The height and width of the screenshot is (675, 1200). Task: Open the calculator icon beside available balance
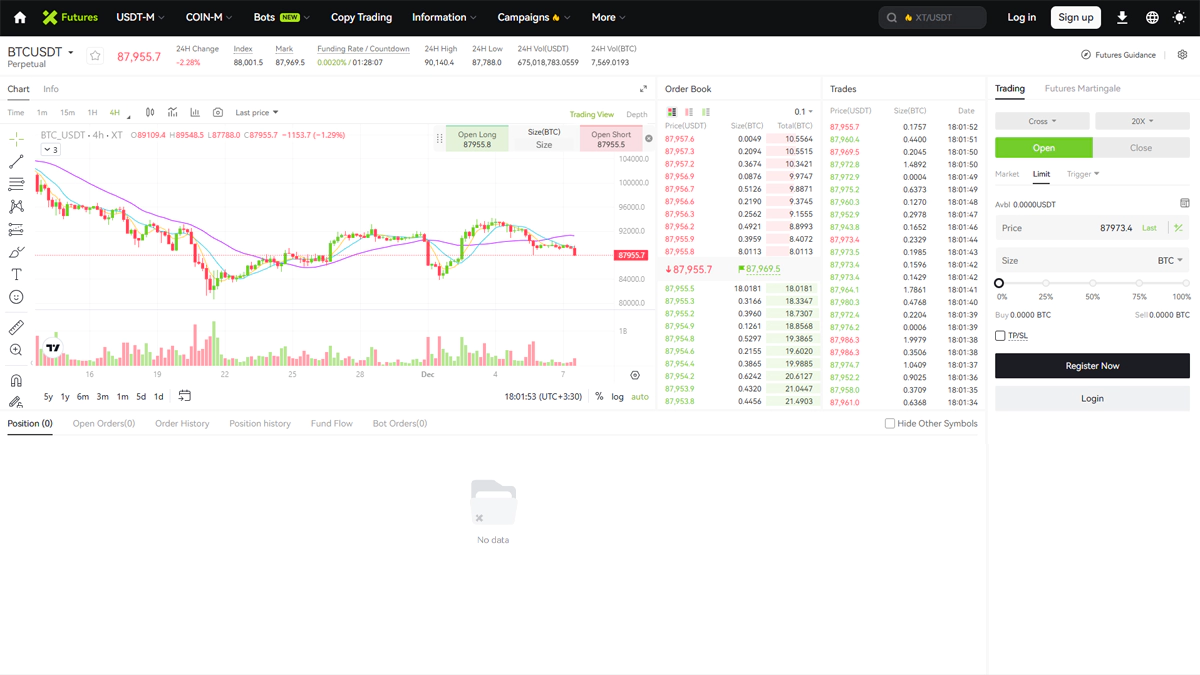coord(1184,204)
